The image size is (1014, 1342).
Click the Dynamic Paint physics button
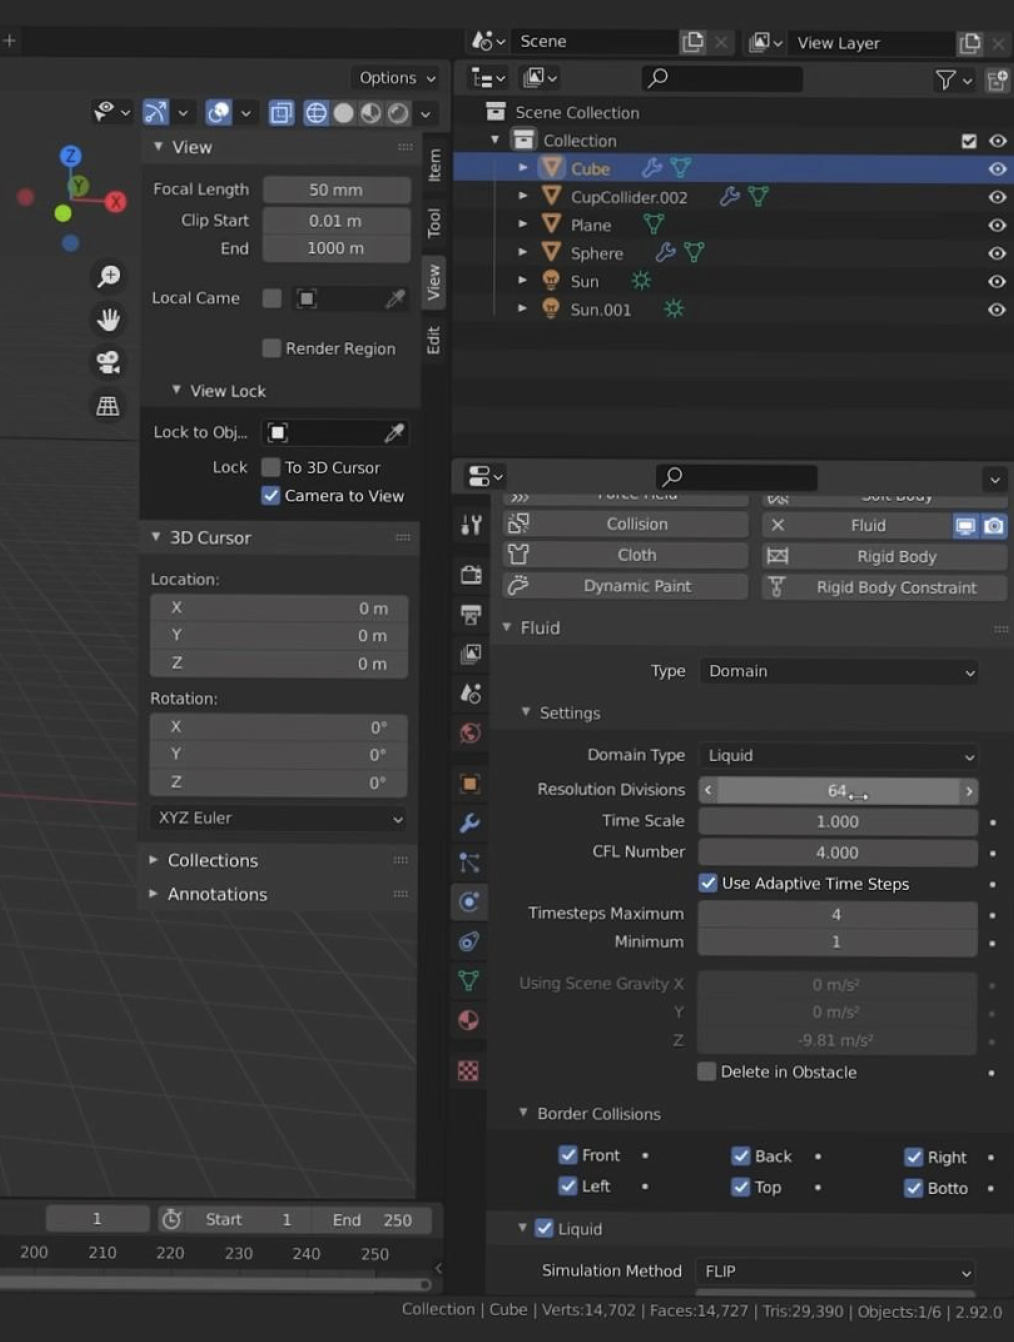[626, 586]
